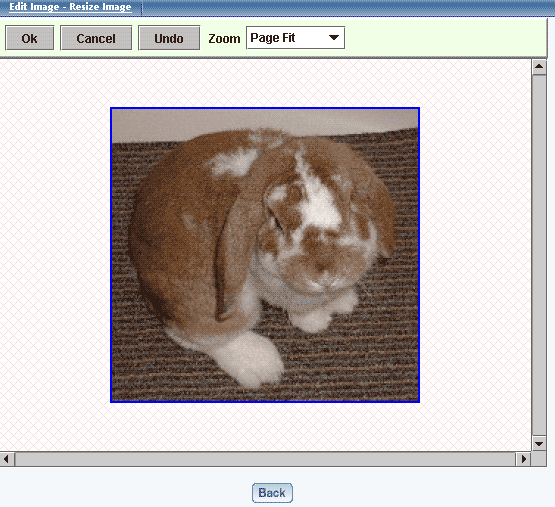
Task: Click the Zoom label text
Action: [224, 38]
